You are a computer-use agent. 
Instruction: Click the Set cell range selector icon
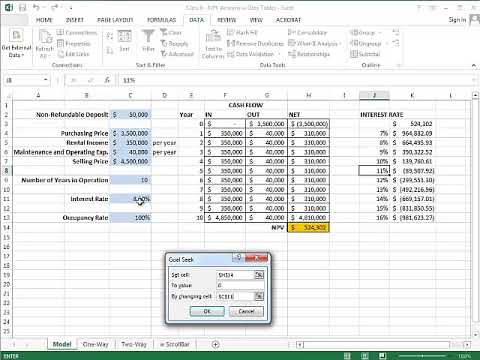pyautogui.click(x=259, y=275)
